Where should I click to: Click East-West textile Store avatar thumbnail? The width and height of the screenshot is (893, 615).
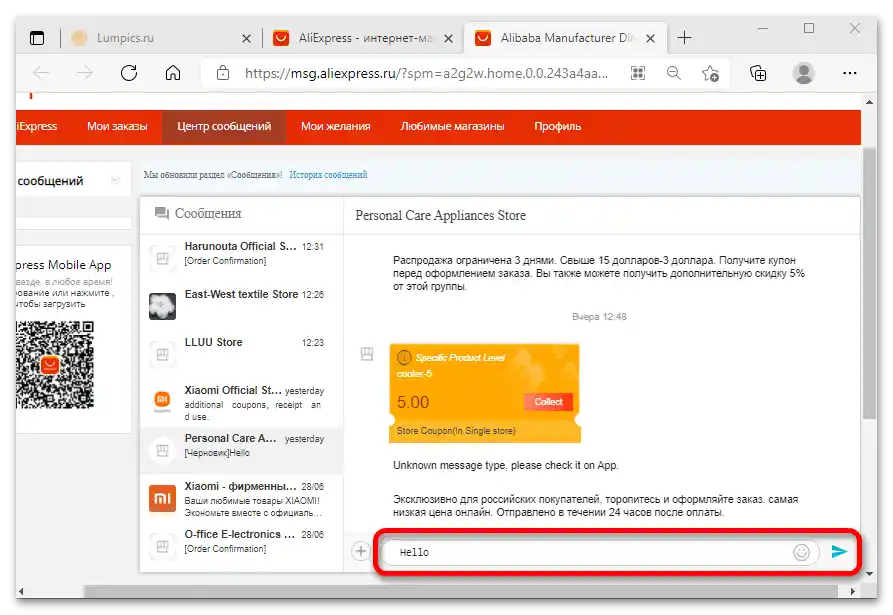click(162, 306)
